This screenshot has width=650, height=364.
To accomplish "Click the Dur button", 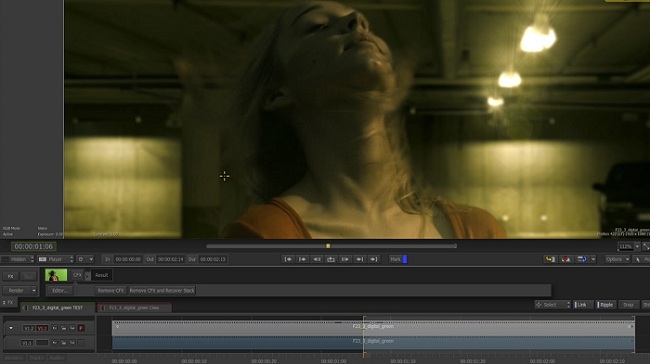I will click(192, 259).
